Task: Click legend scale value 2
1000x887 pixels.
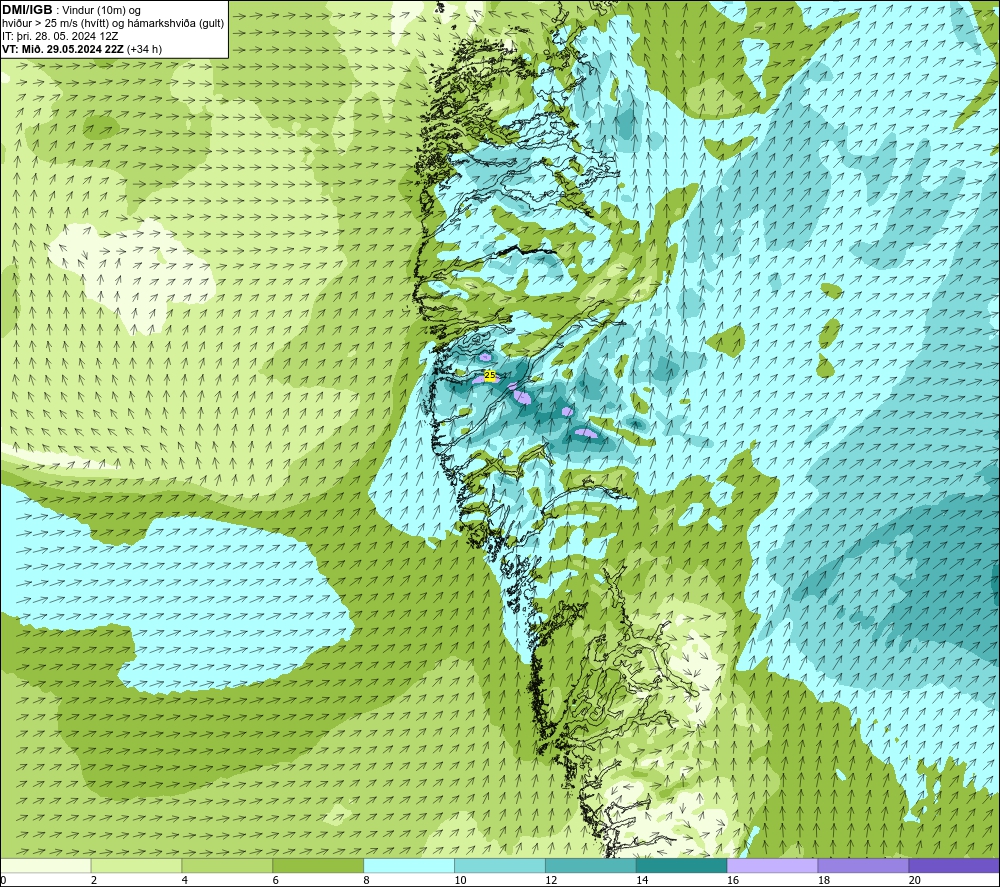Action: (x=94, y=880)
